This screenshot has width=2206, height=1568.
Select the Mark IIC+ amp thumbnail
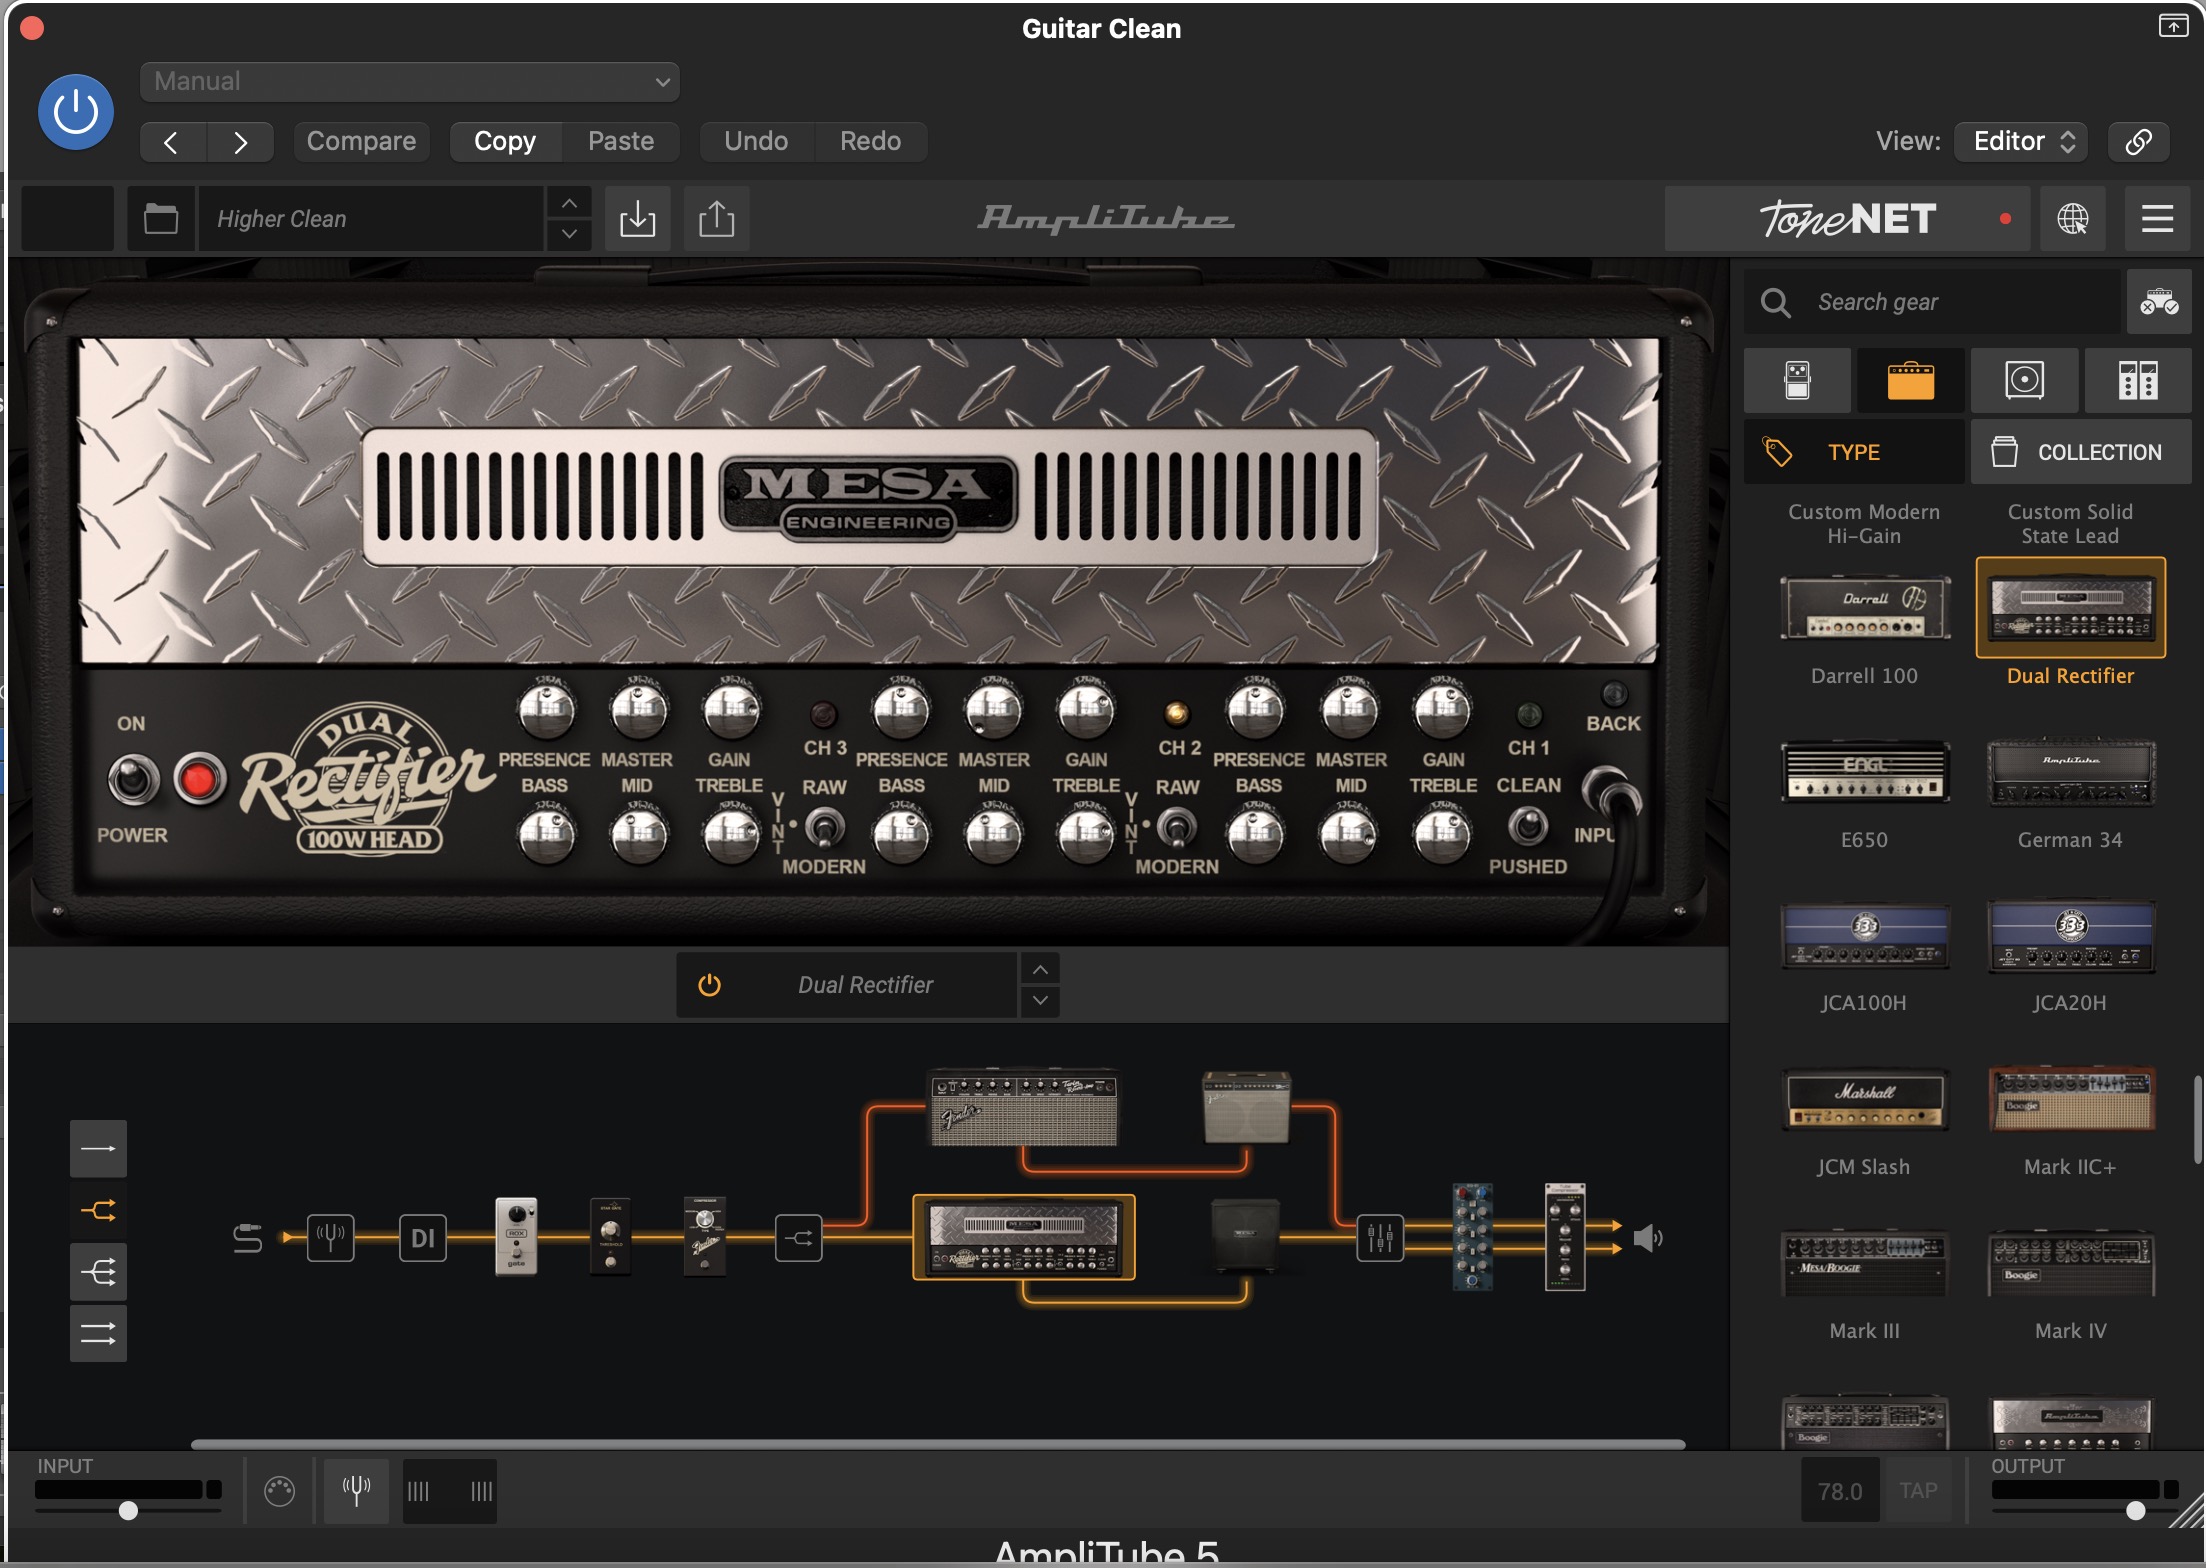click(x=2070, y=1099)
